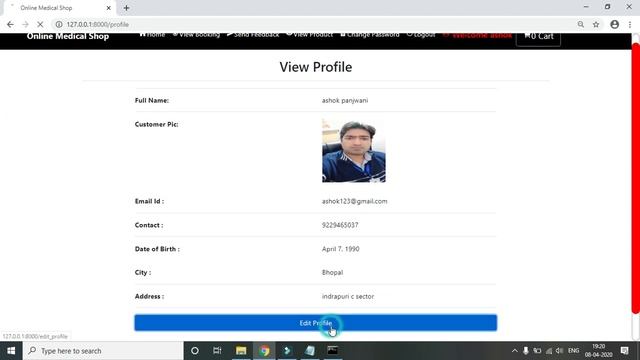This screenshot has width=640, height=360.
Task: Show hidden system tray icons
Action: 515,351
